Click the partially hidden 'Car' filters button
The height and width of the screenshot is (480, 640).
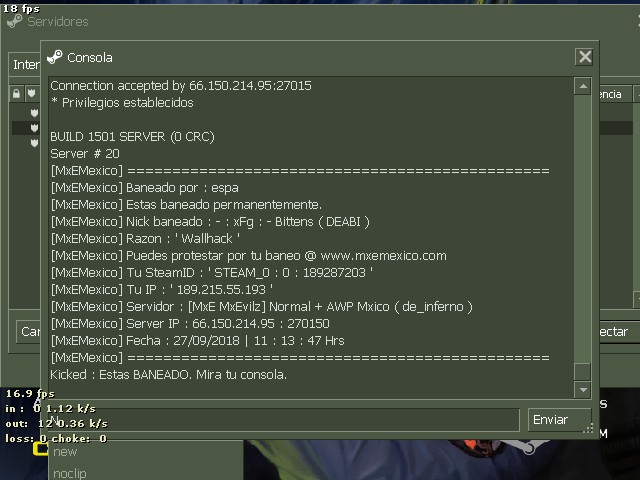pyautogui.click(x=29, y=331)
